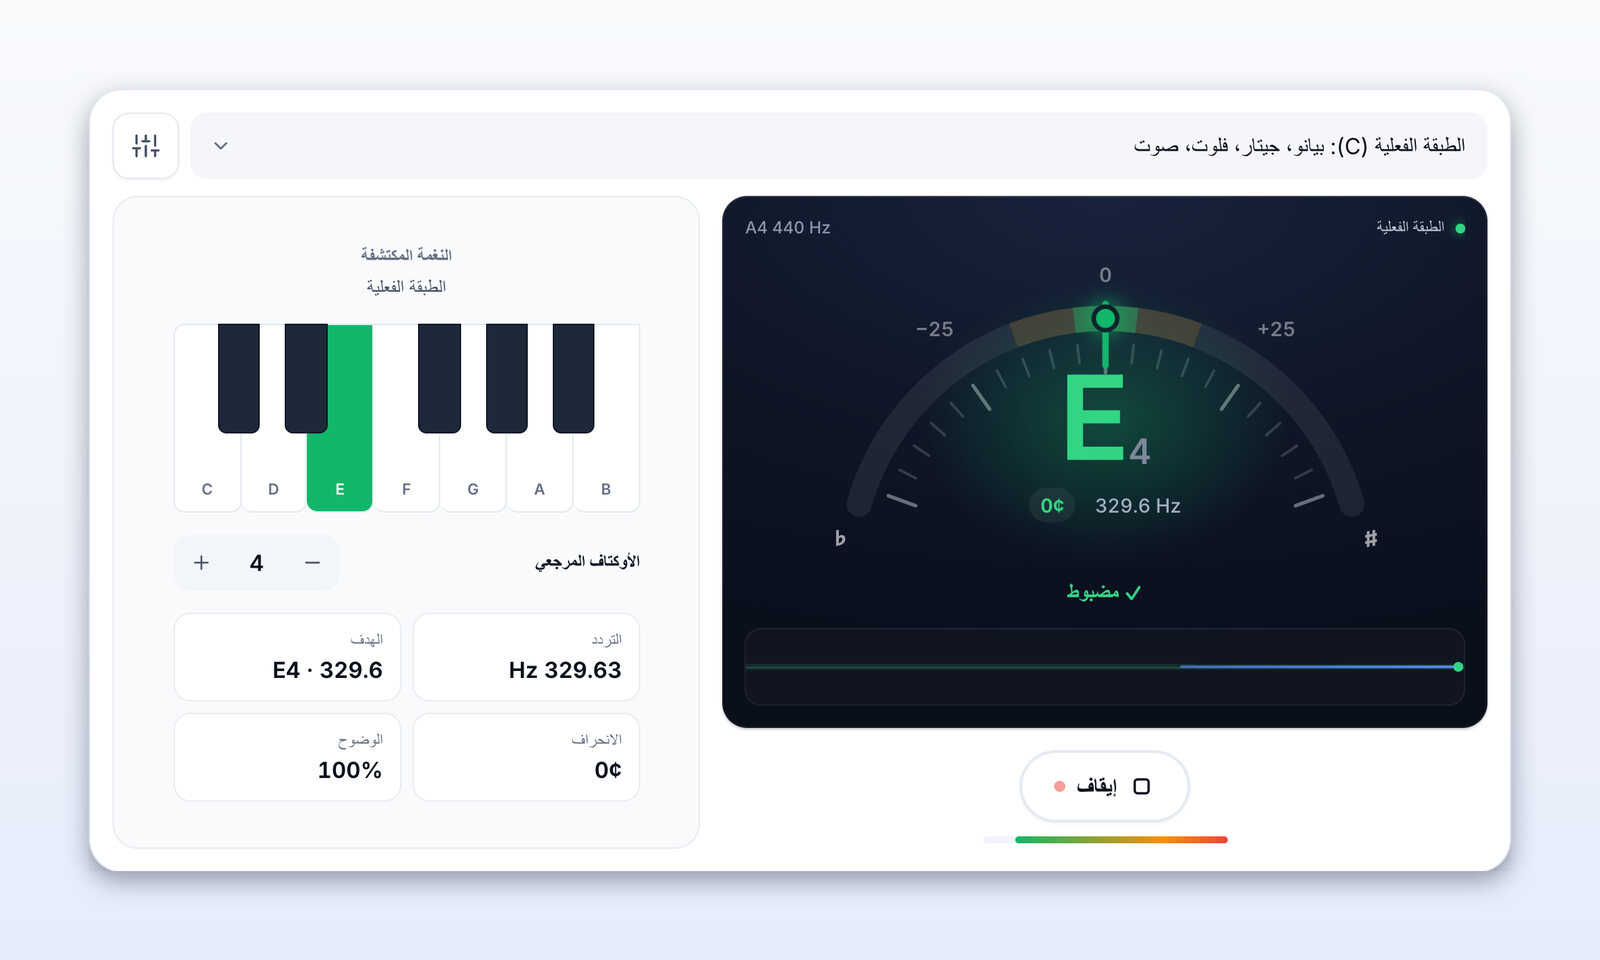Select the G piano key
The image size is (1600, 960).
[x=473, y=472]
